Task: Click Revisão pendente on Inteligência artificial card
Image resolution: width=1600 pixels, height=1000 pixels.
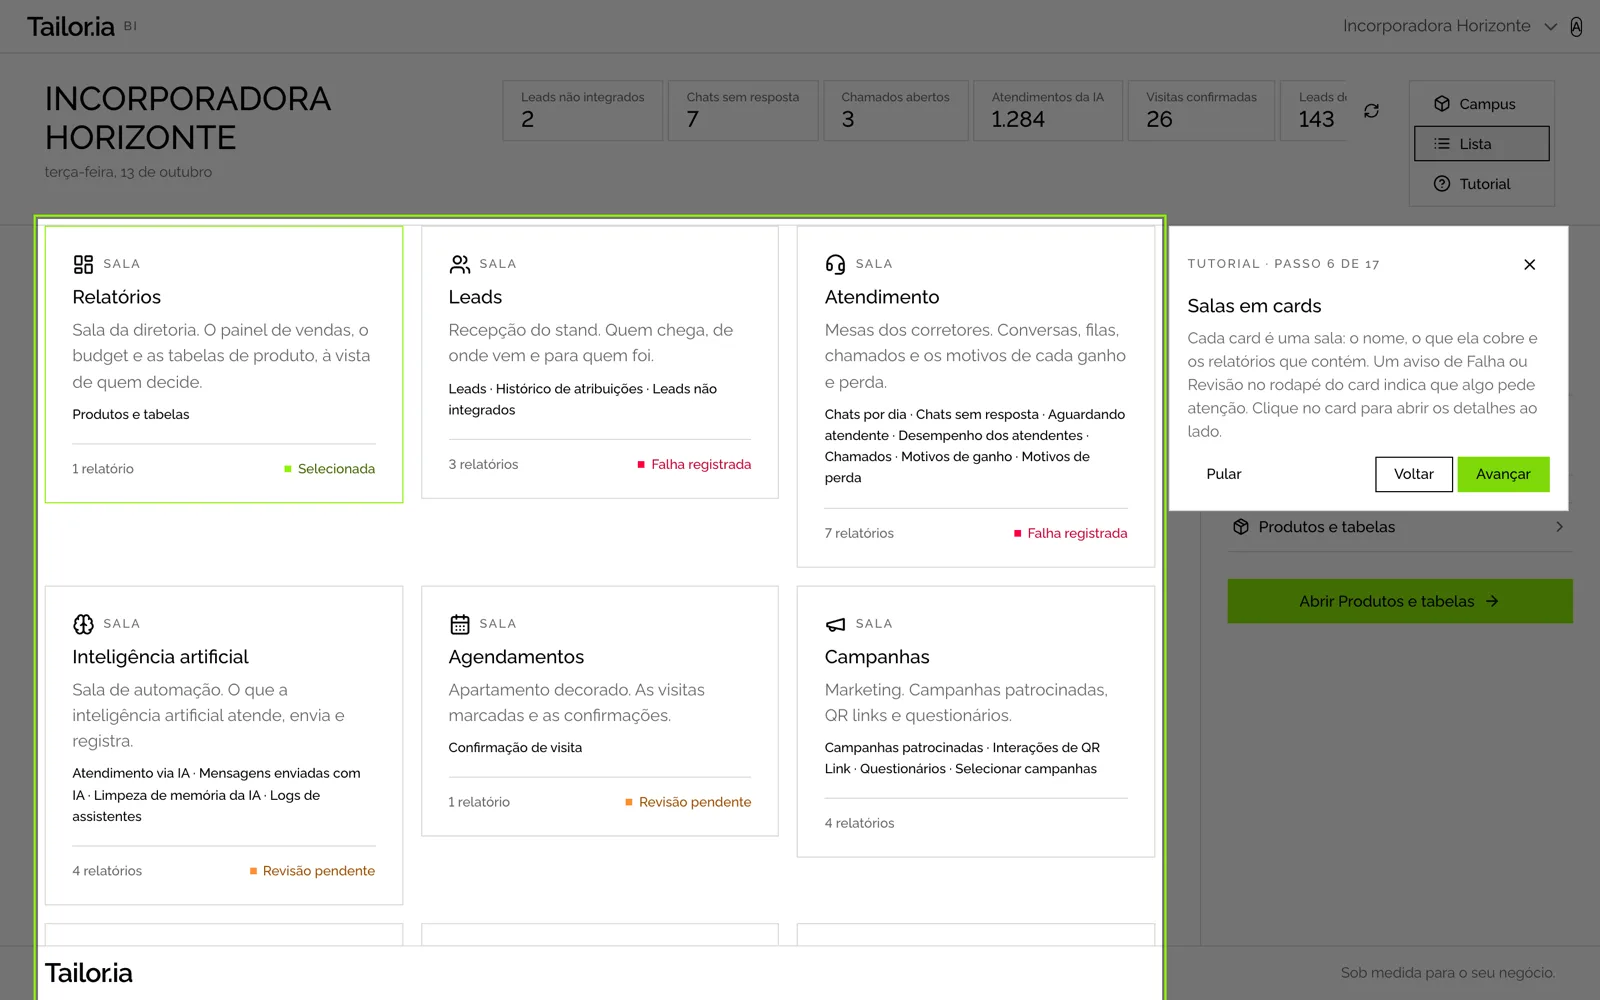Action: tap(312, 871)
